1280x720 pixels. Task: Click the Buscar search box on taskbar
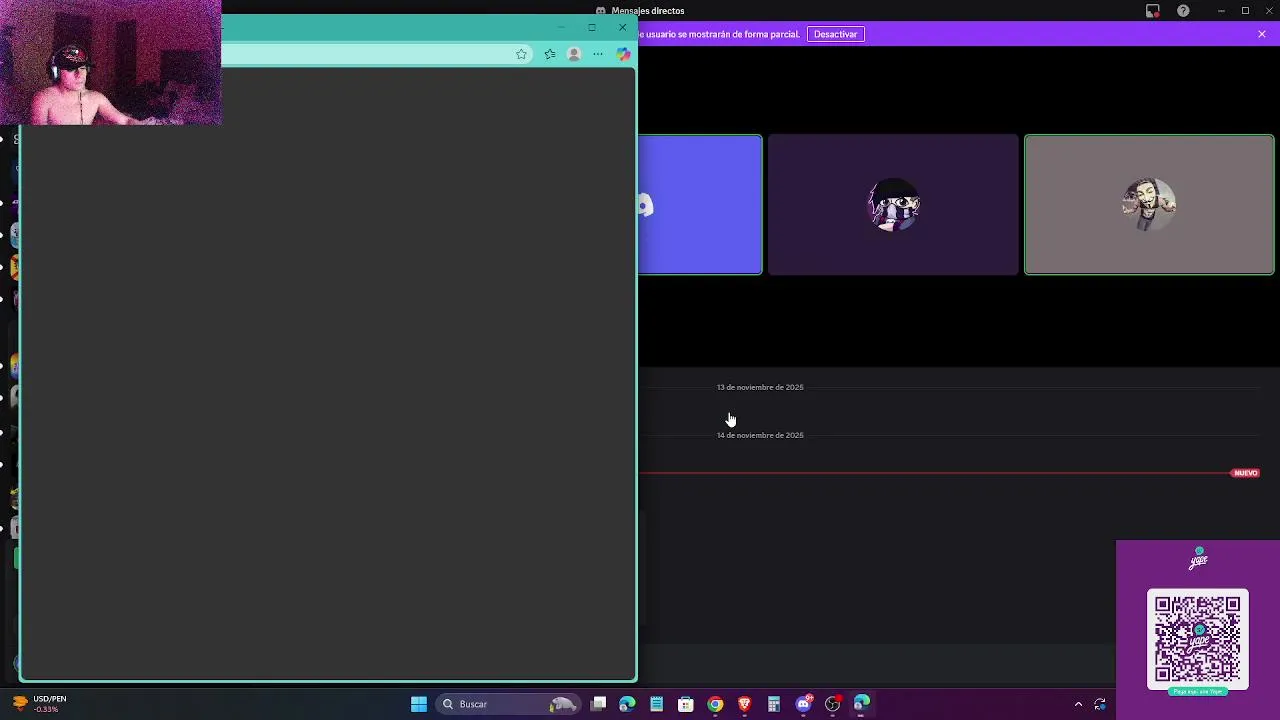point(510,704)
